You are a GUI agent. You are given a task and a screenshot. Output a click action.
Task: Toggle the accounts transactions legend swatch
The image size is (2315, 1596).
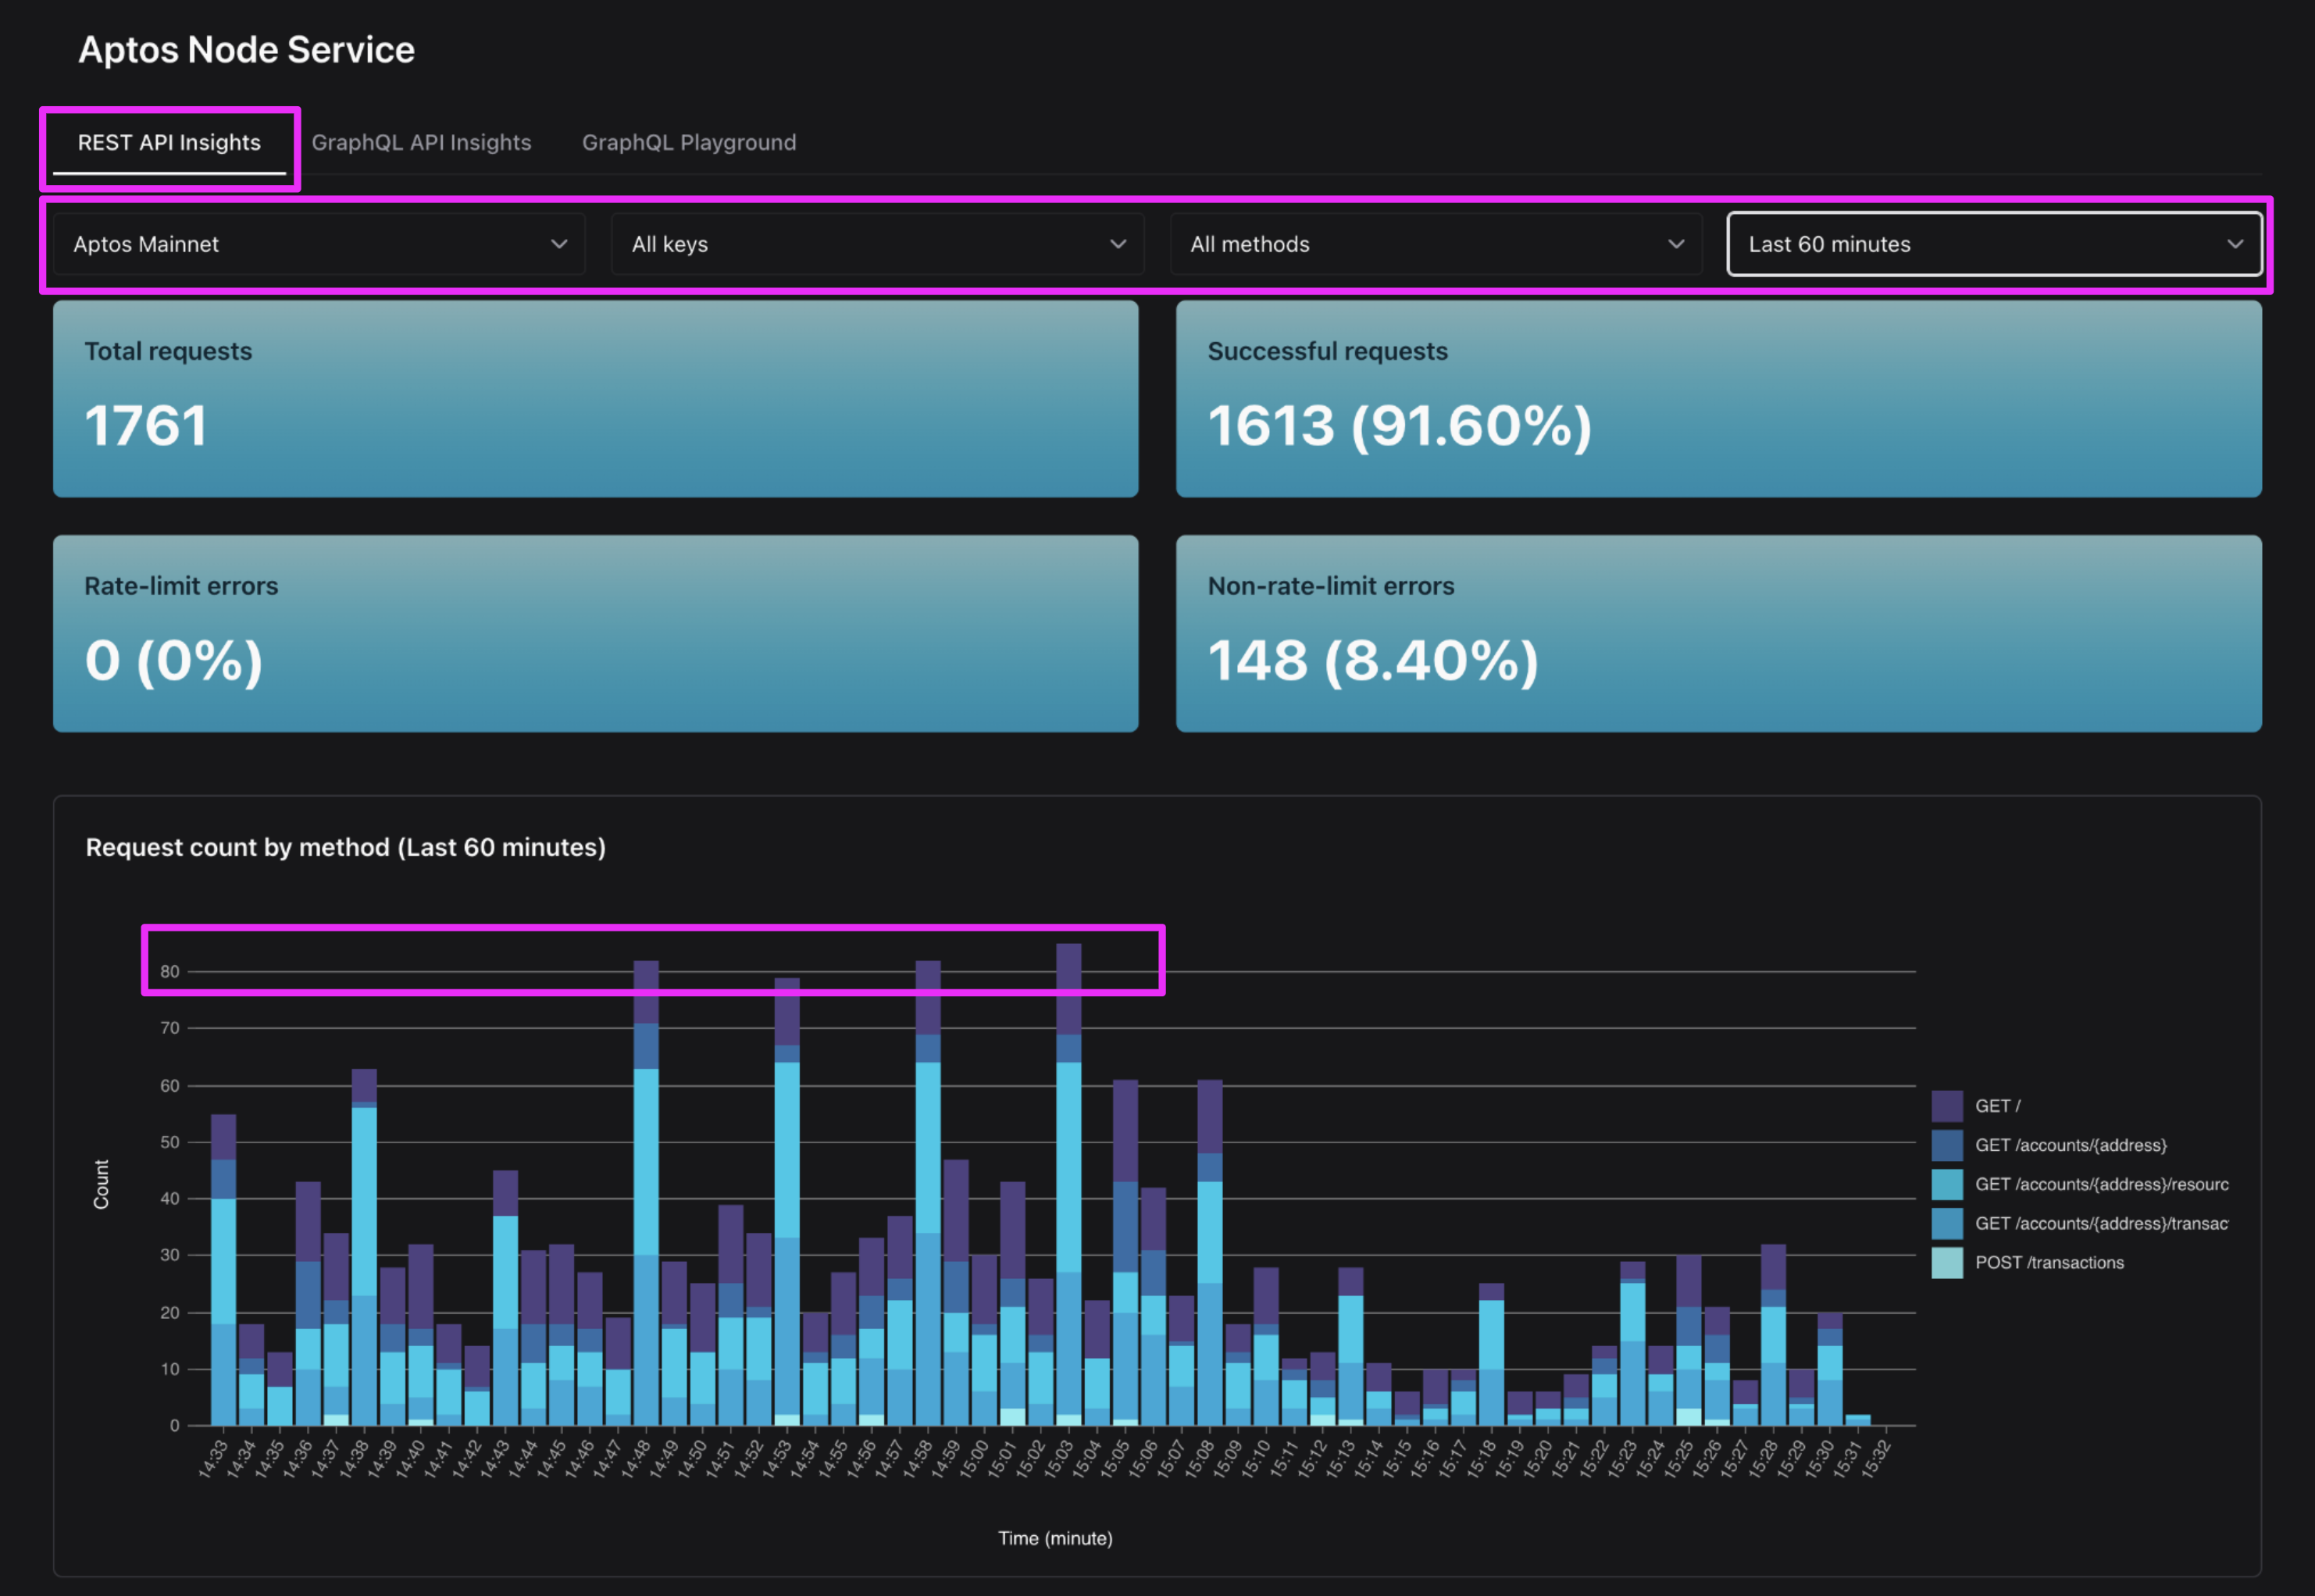(x=1946, y=1223)
